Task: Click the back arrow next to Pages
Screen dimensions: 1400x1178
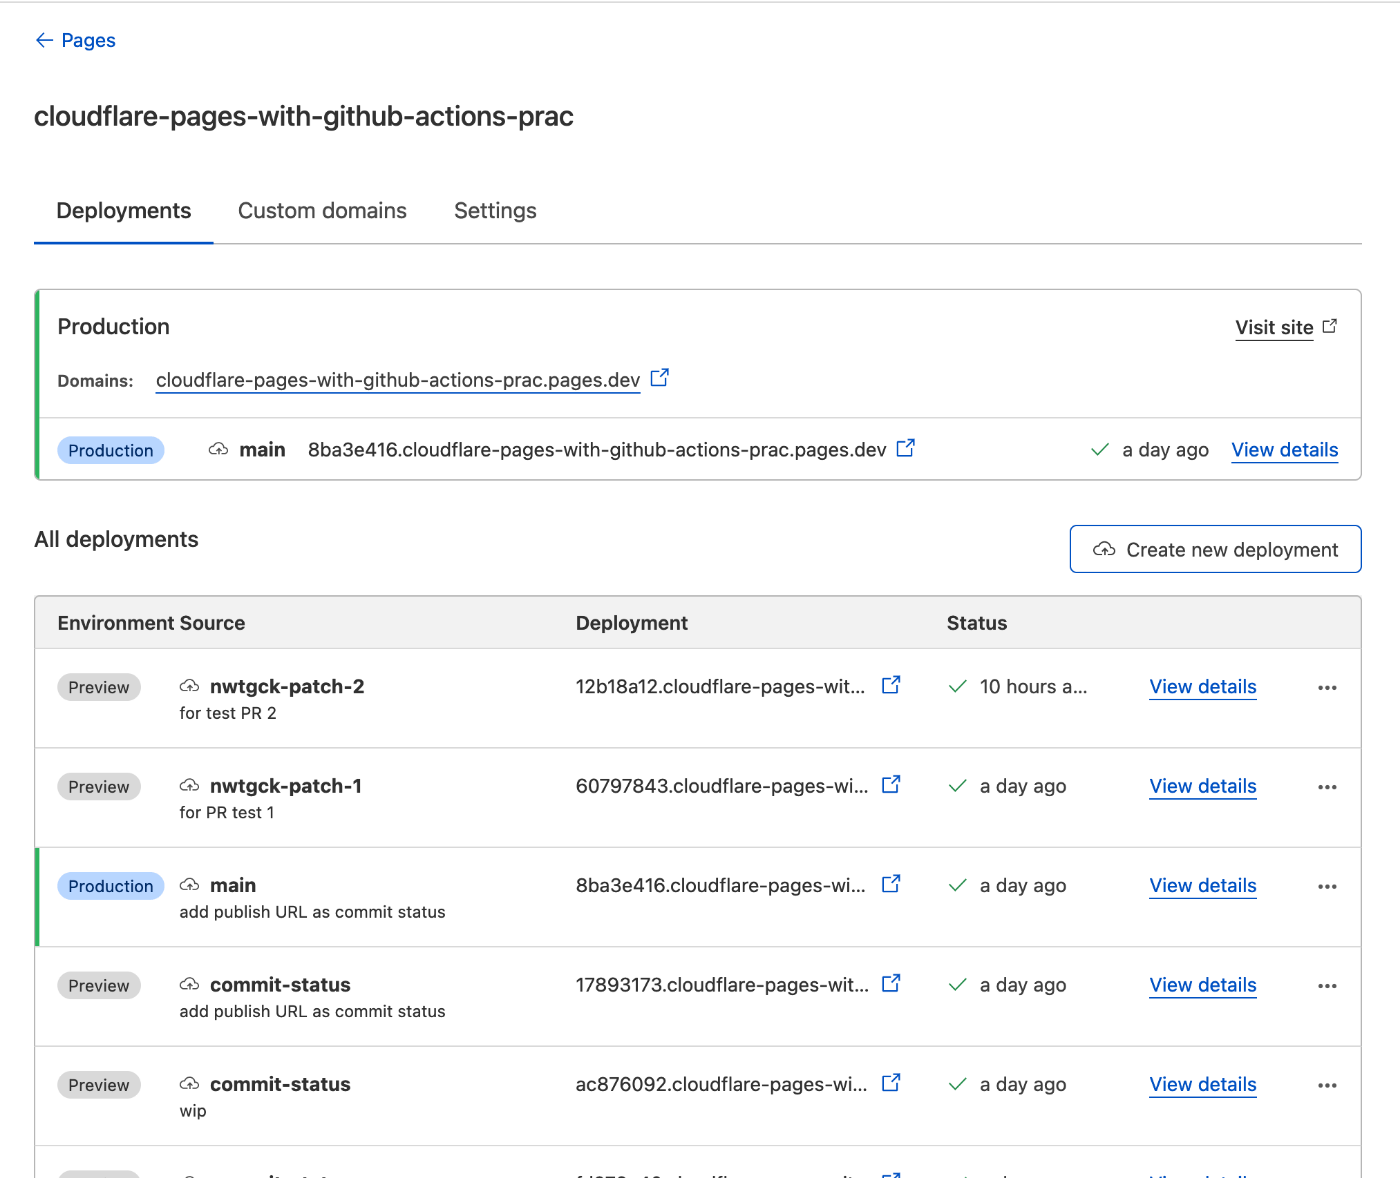Action: 44,40
